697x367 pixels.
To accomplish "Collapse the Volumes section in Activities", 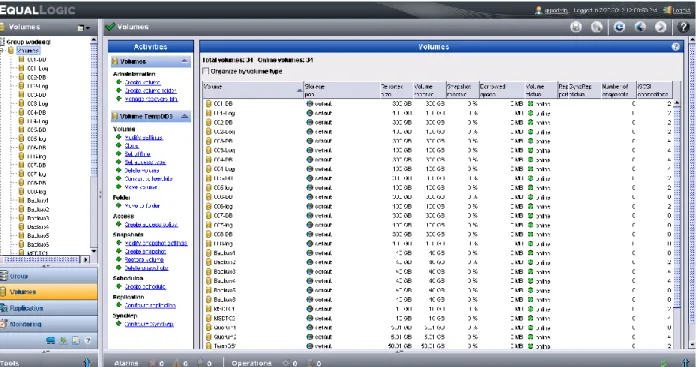I will (184, 61).
